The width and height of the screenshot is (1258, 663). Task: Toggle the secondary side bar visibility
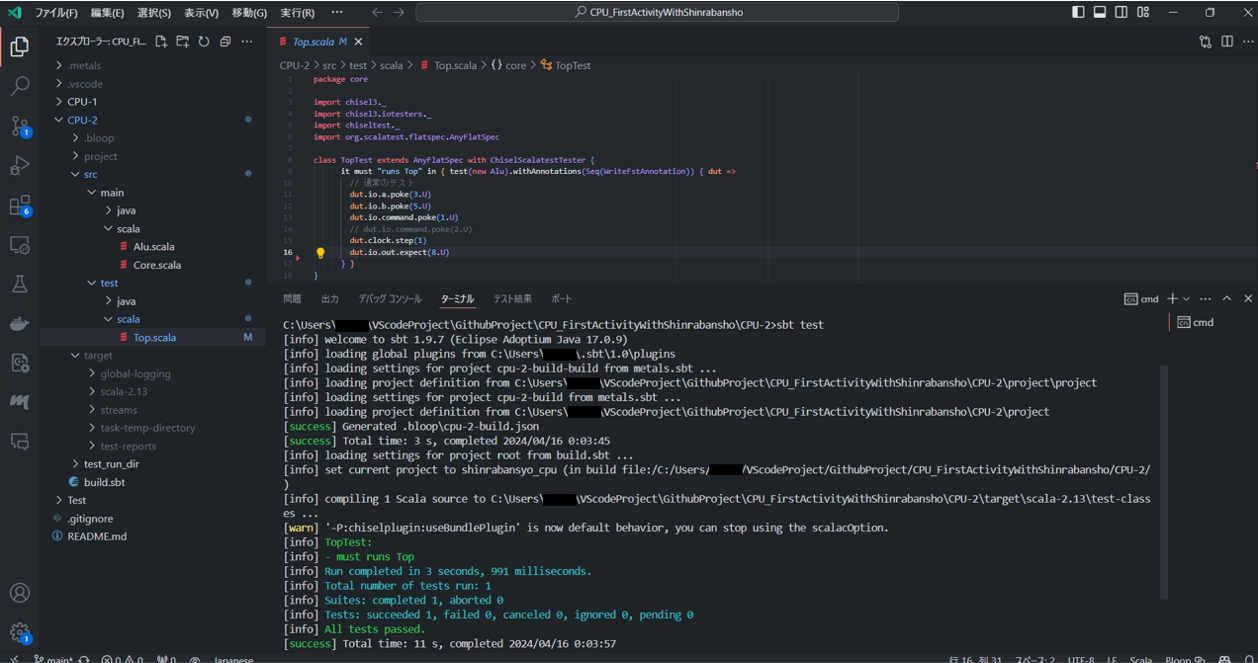[x=1121, y=13]
